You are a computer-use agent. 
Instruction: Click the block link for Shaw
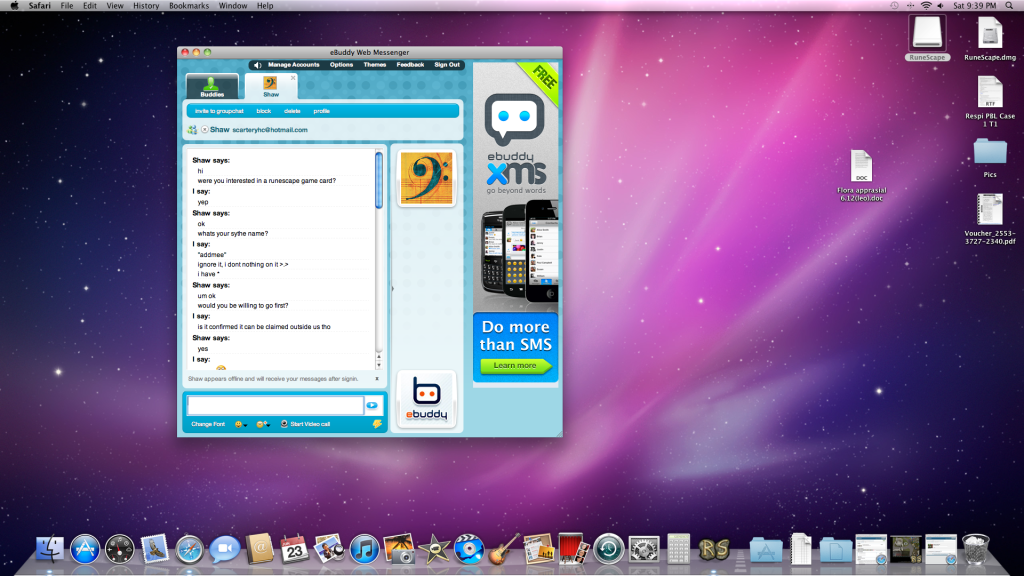[263, 111]
